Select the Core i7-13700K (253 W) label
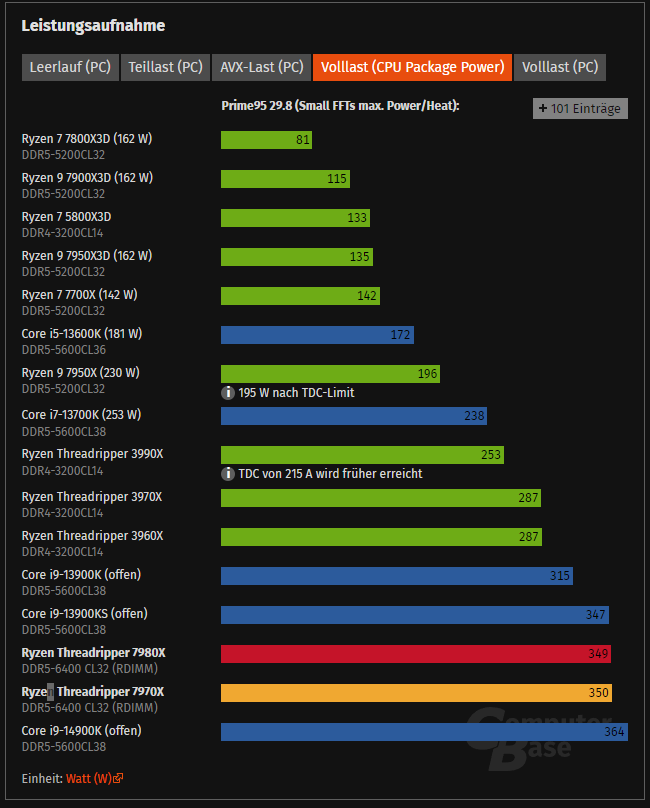 pos(81,415)
